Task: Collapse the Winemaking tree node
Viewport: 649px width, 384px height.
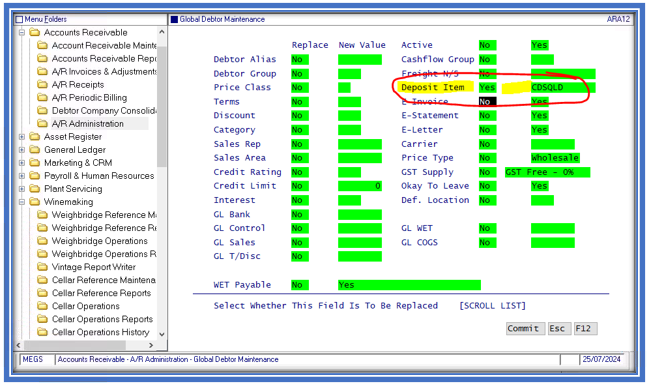Action: [22, 202]
